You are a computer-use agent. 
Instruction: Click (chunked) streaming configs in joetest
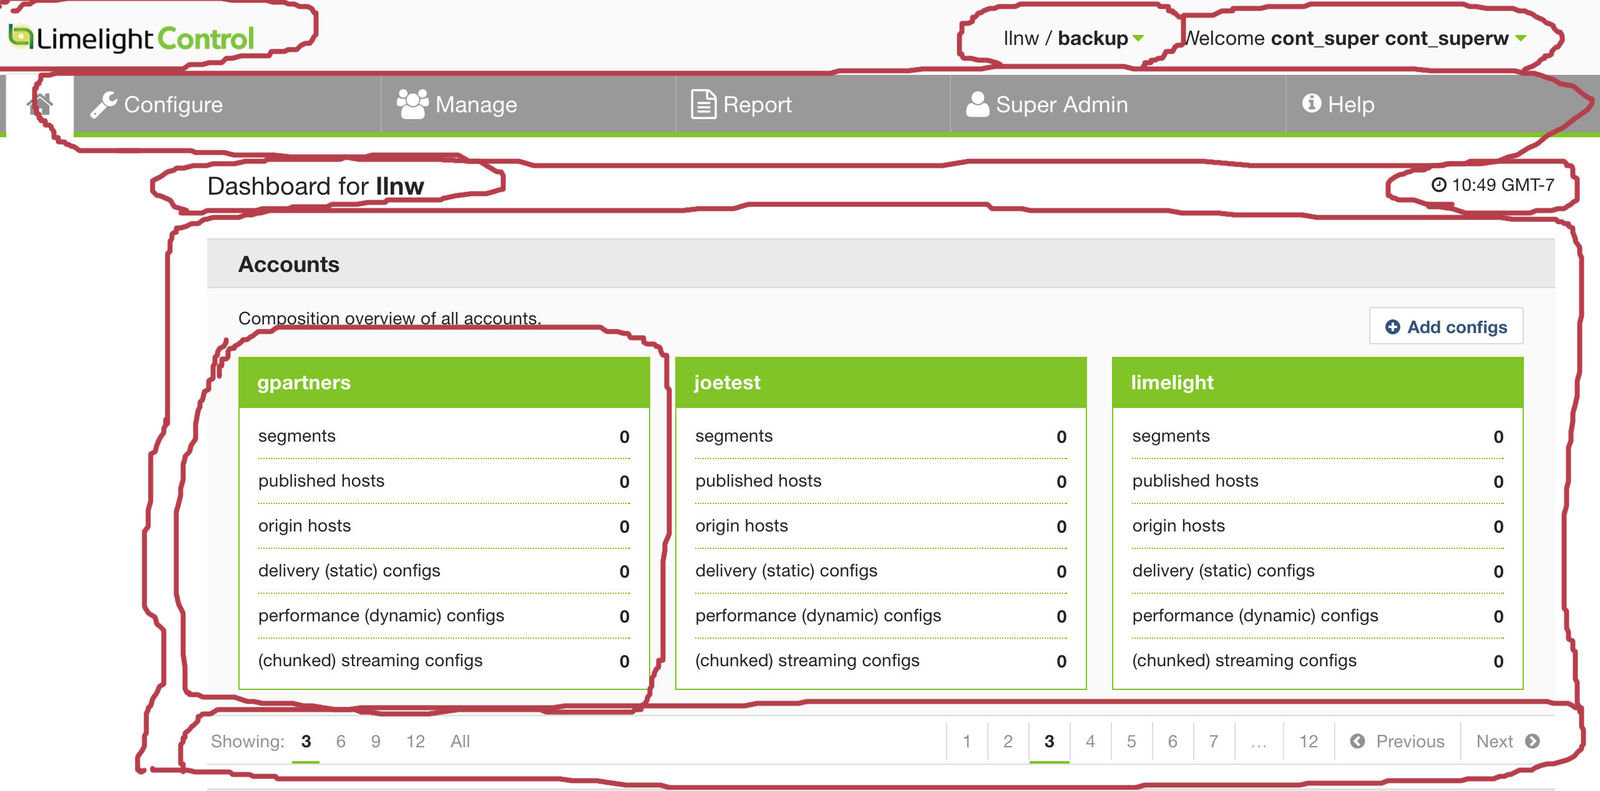(x=881, y=661)
